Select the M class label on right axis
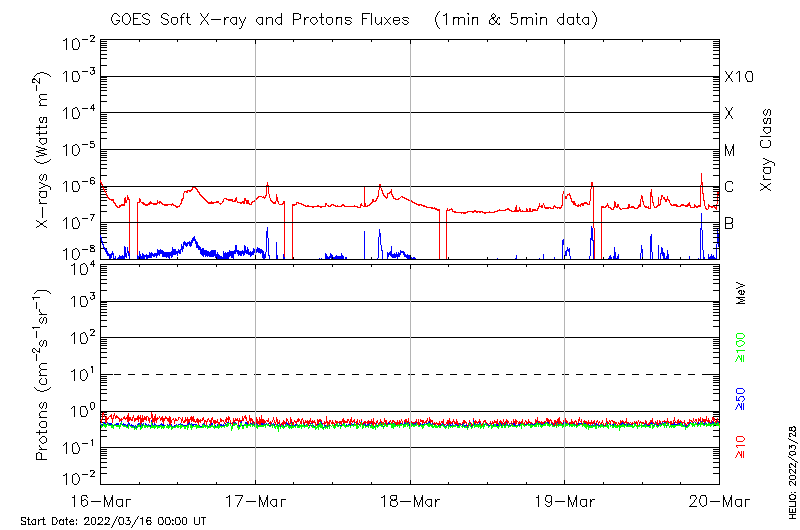800x530 pixels. (x=730, y=151)
